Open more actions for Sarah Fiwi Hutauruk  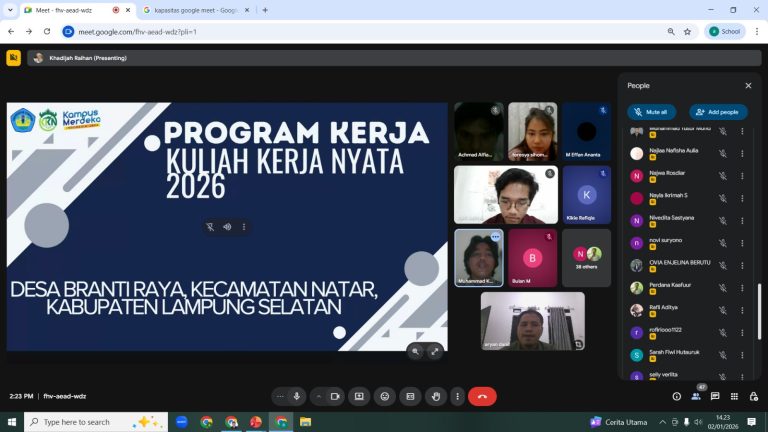click(742, 355)
